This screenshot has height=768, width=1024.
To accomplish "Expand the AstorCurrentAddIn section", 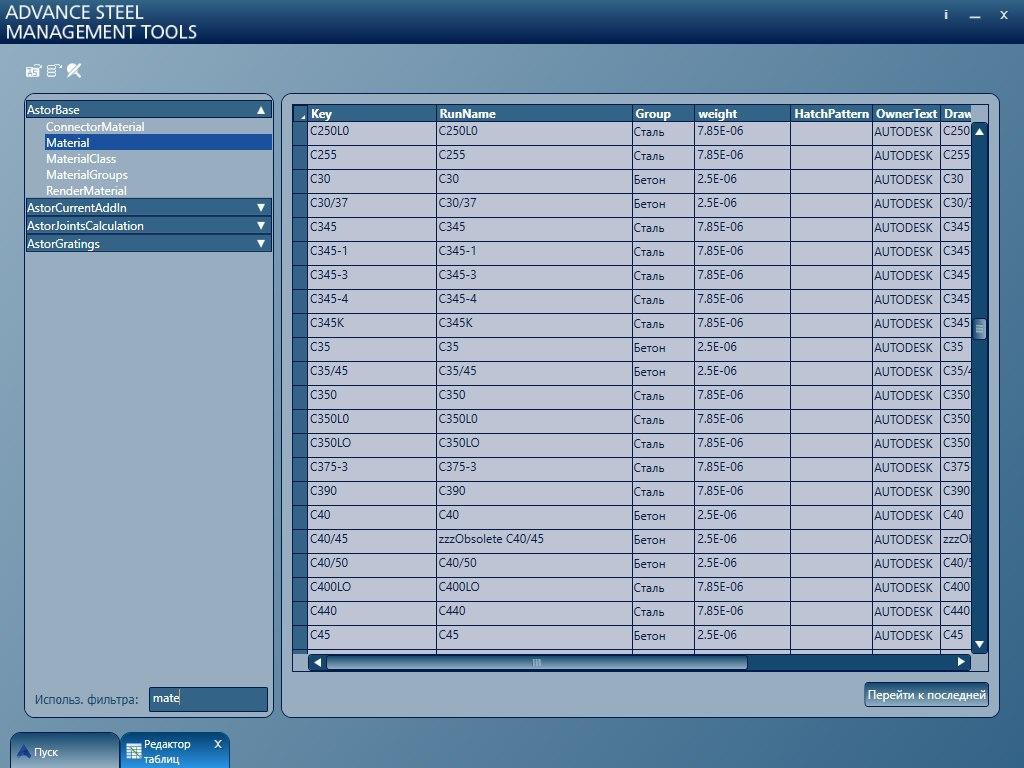I will tap(261, 208).
